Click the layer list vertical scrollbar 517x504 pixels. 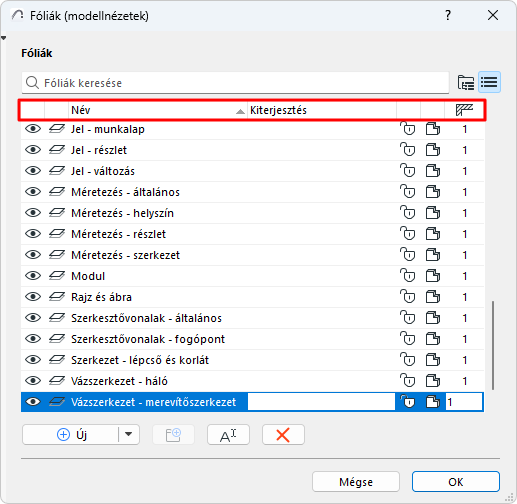pos(493,345)
